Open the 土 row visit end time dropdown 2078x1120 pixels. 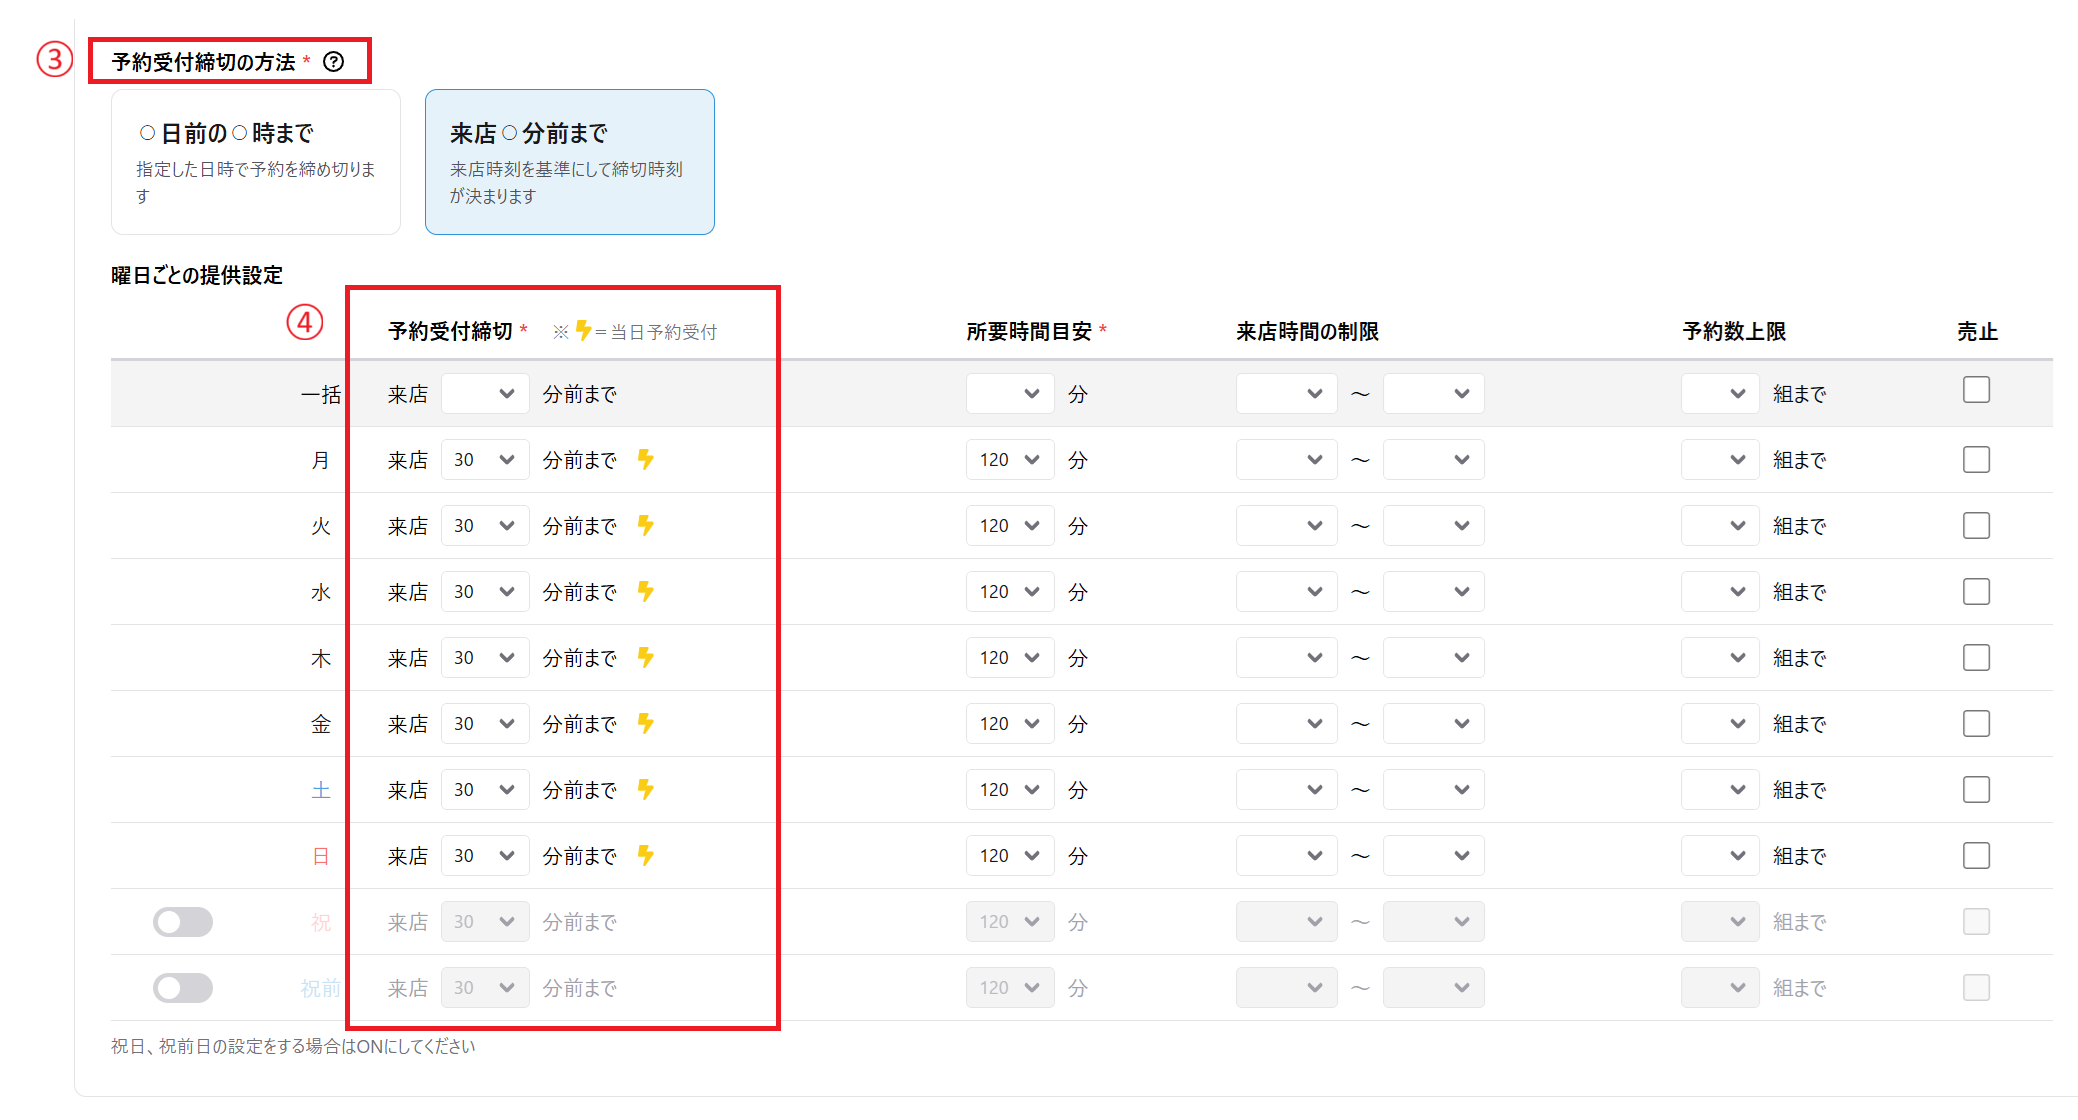click(1433, 790)
